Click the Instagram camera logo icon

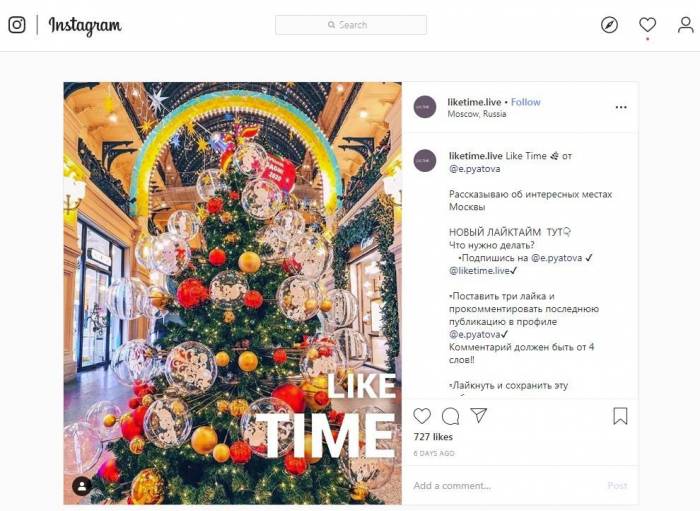pos(17,25)
